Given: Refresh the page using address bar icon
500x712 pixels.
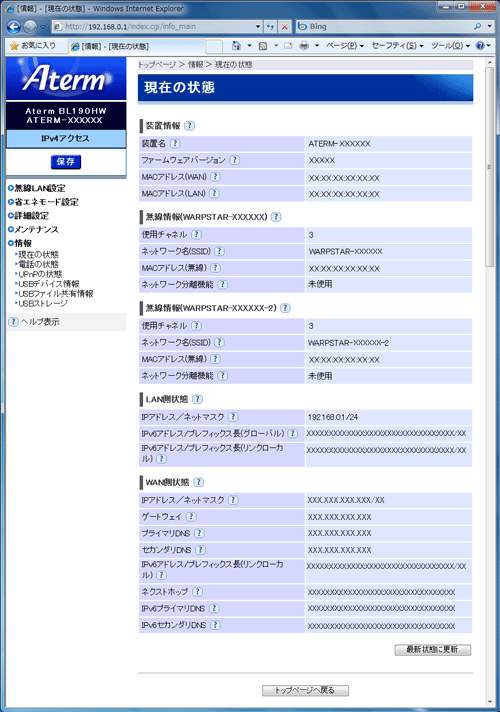Looking at the screenshot, I should [x=271, y=27].
